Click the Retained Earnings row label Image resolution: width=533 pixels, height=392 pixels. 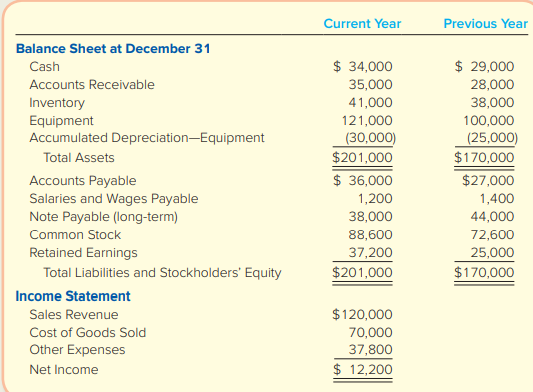83,253
